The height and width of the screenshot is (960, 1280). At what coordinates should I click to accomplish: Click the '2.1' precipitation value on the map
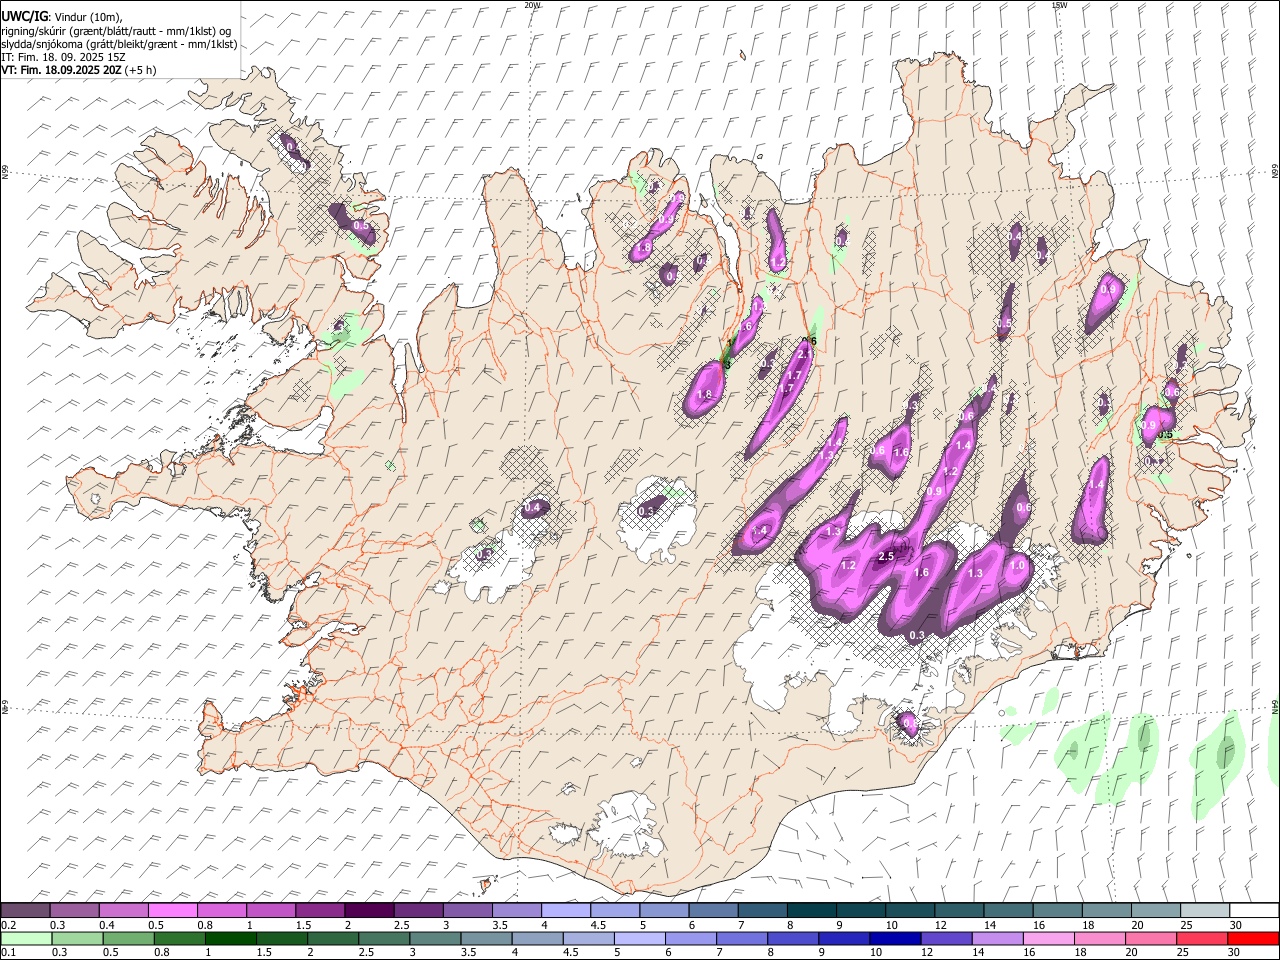point(804,354)
